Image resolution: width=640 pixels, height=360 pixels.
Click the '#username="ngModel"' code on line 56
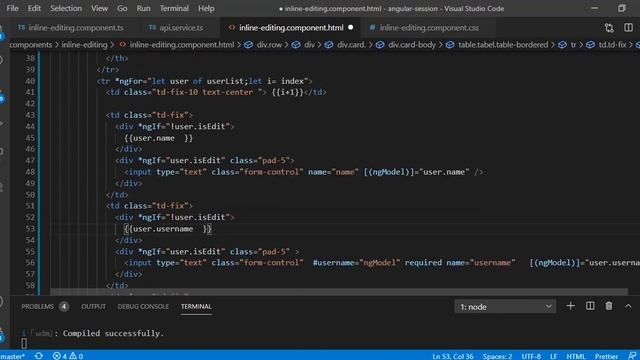pyautogui.click(x=356, y=263)
